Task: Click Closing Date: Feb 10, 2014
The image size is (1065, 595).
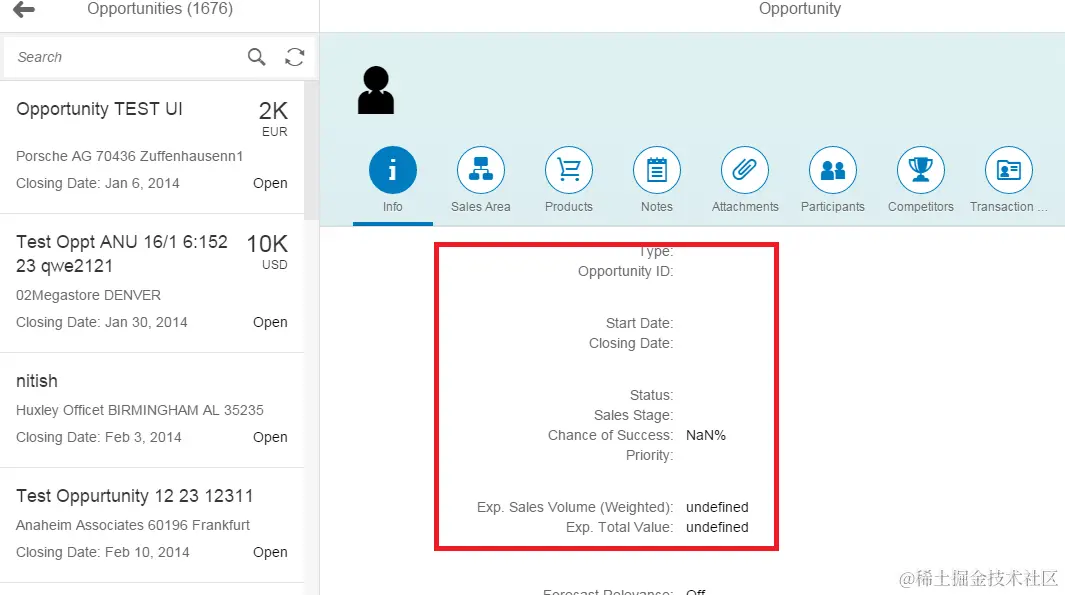Action: (103, 552)
